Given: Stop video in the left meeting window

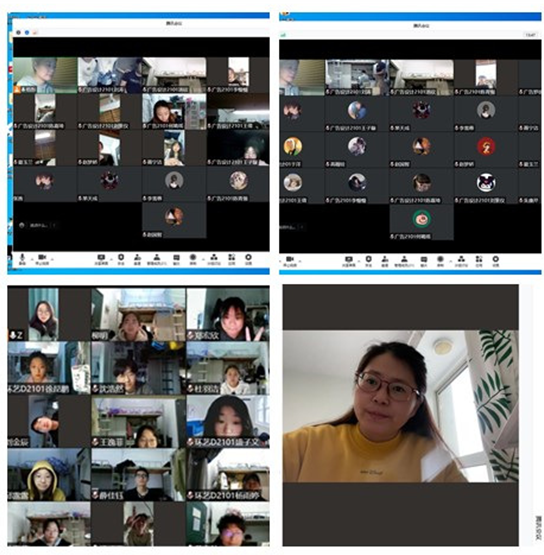Looking at the screenshot, I should point(42,259).
